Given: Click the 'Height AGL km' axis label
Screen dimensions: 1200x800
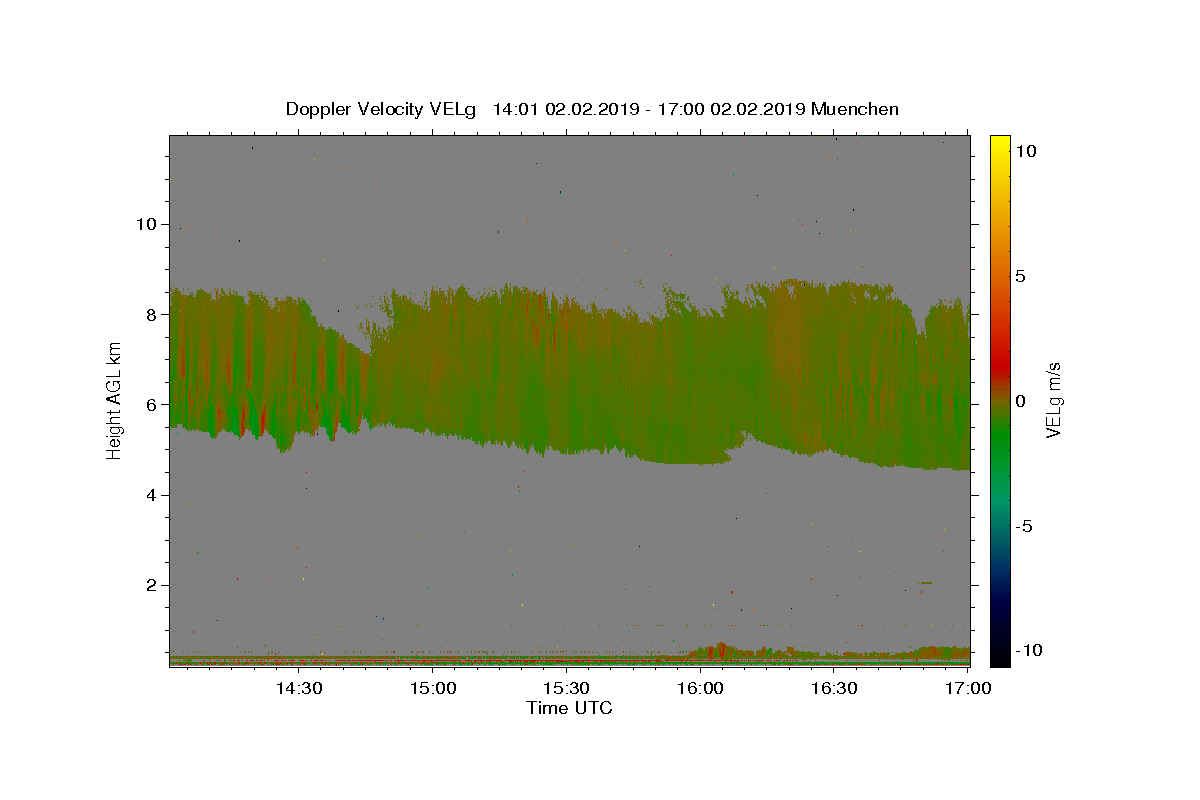Looking at the screenshot, I should (114, 401).
